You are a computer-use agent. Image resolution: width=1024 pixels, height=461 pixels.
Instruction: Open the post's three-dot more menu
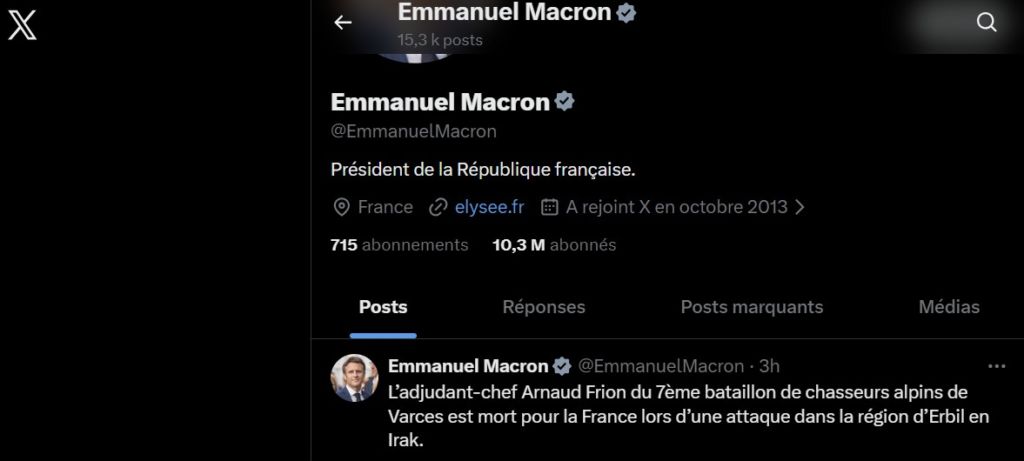pos(996,366)
